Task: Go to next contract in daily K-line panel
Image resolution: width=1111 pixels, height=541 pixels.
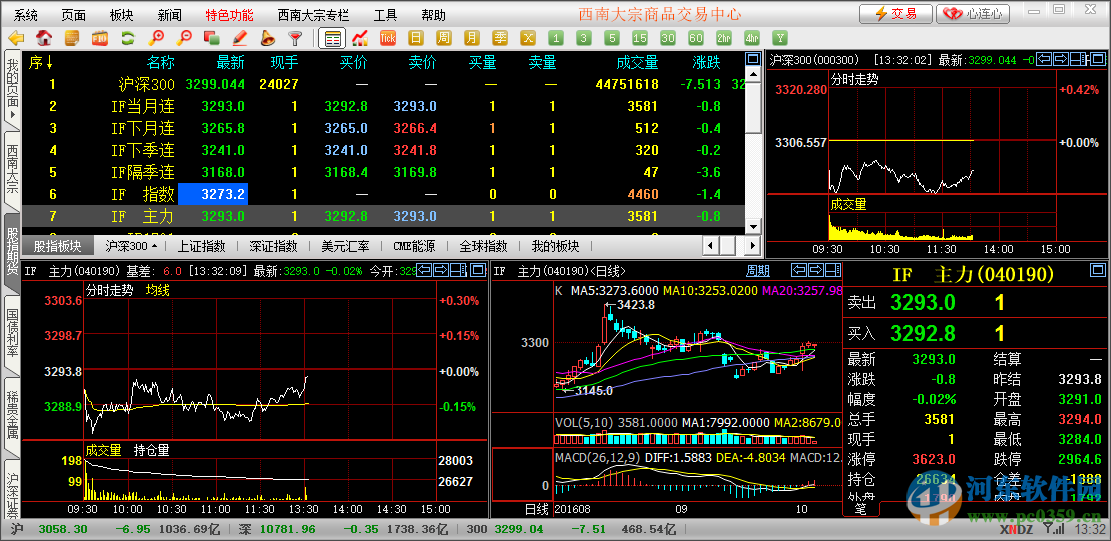Action: [816, 269]
